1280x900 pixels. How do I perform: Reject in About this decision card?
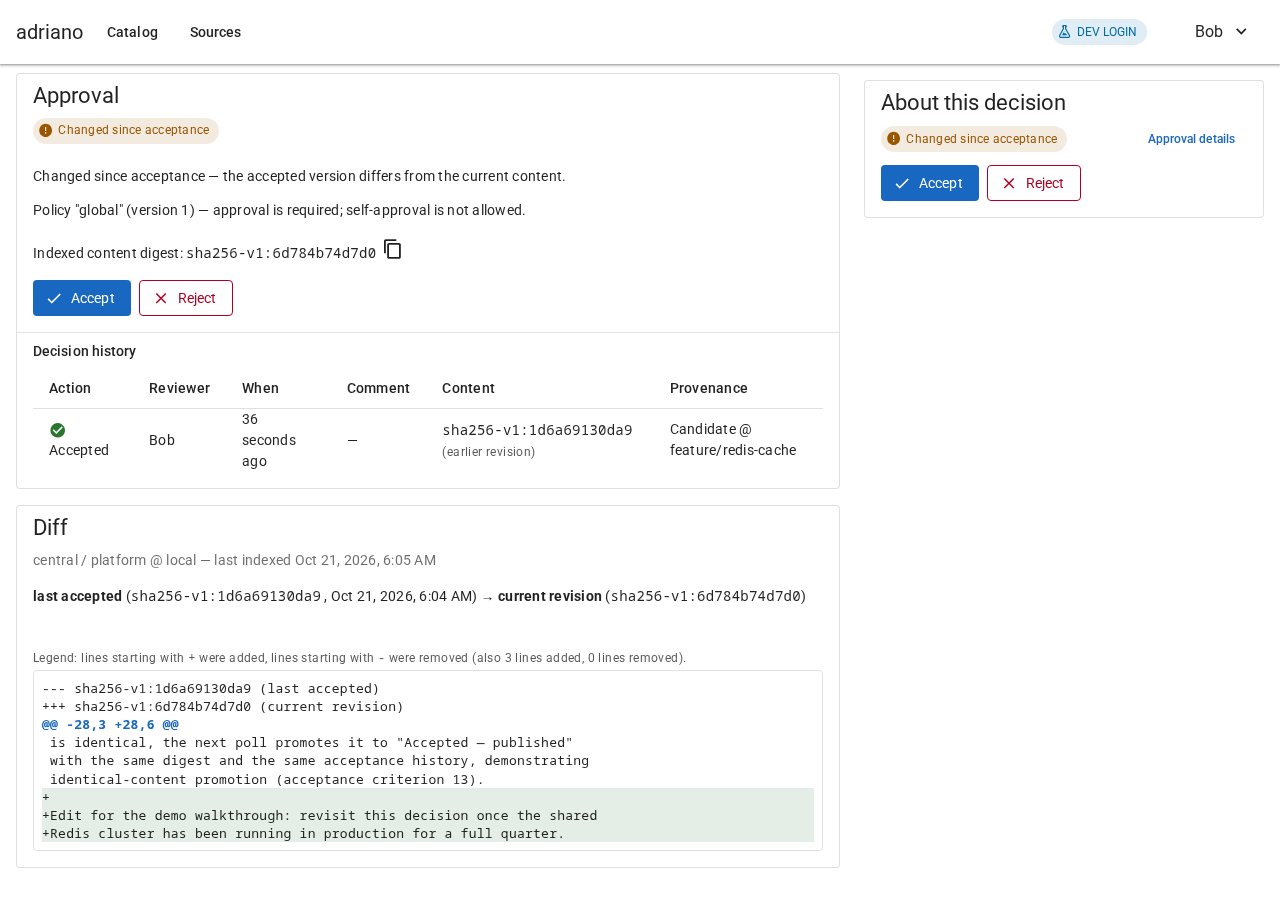click(1034, 183)
